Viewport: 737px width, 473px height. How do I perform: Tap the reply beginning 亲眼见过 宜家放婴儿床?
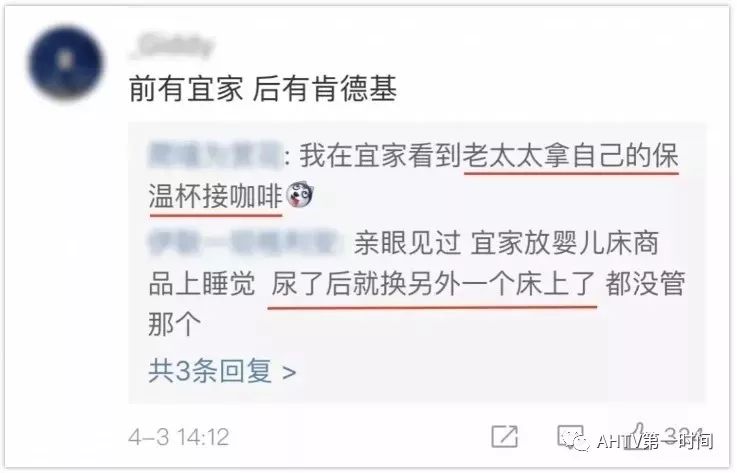[416, 284]
